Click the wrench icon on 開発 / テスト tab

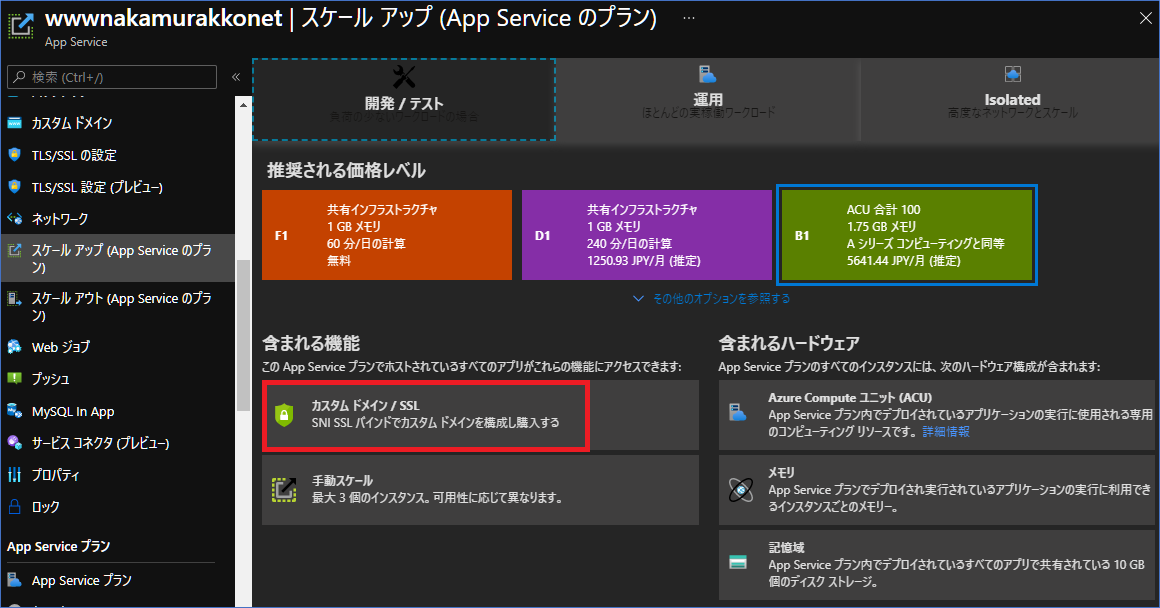click(x=404, y=76)
